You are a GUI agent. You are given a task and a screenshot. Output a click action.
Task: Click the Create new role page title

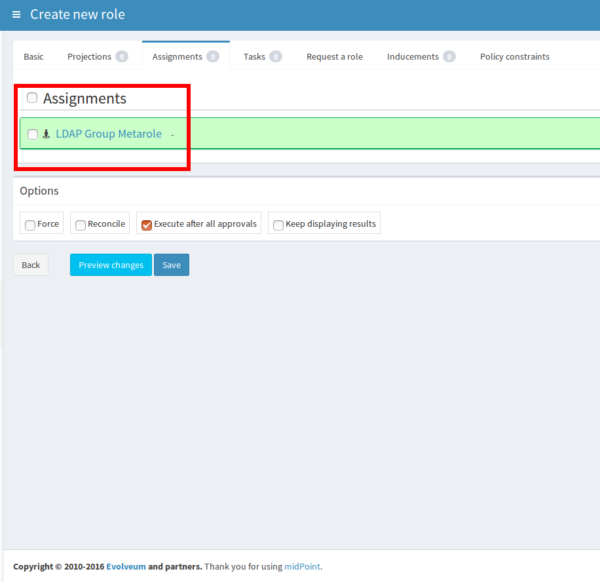coord(78,15)
